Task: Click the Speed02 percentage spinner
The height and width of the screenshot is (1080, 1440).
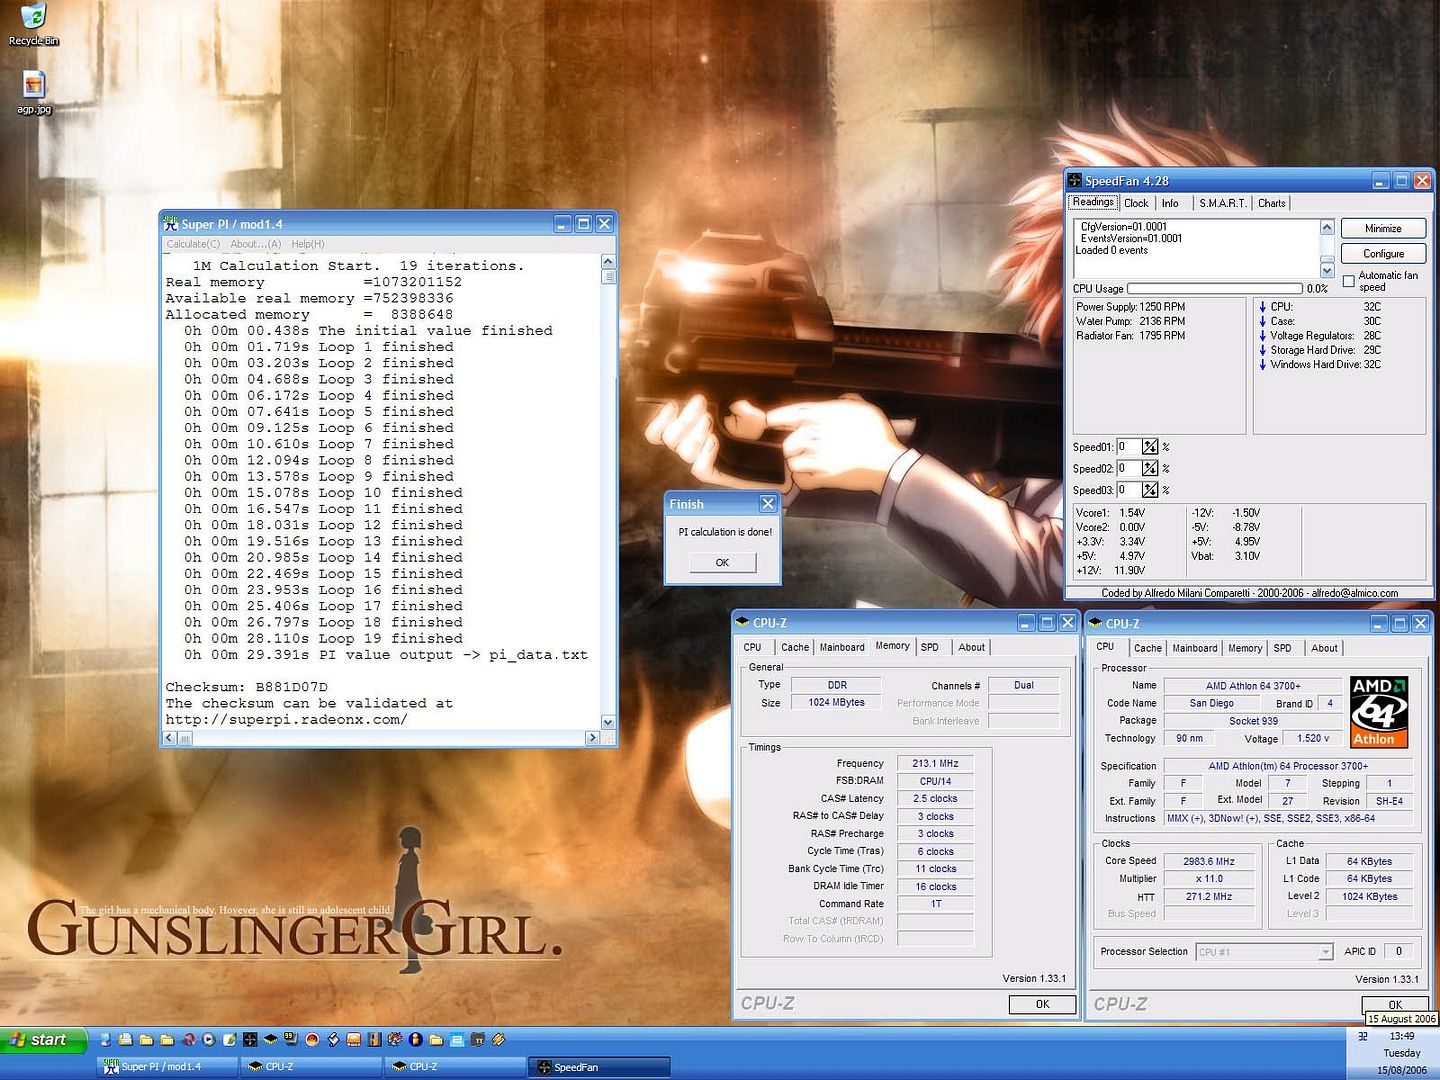Action: pyautogui.click(x=1150, y=468)
